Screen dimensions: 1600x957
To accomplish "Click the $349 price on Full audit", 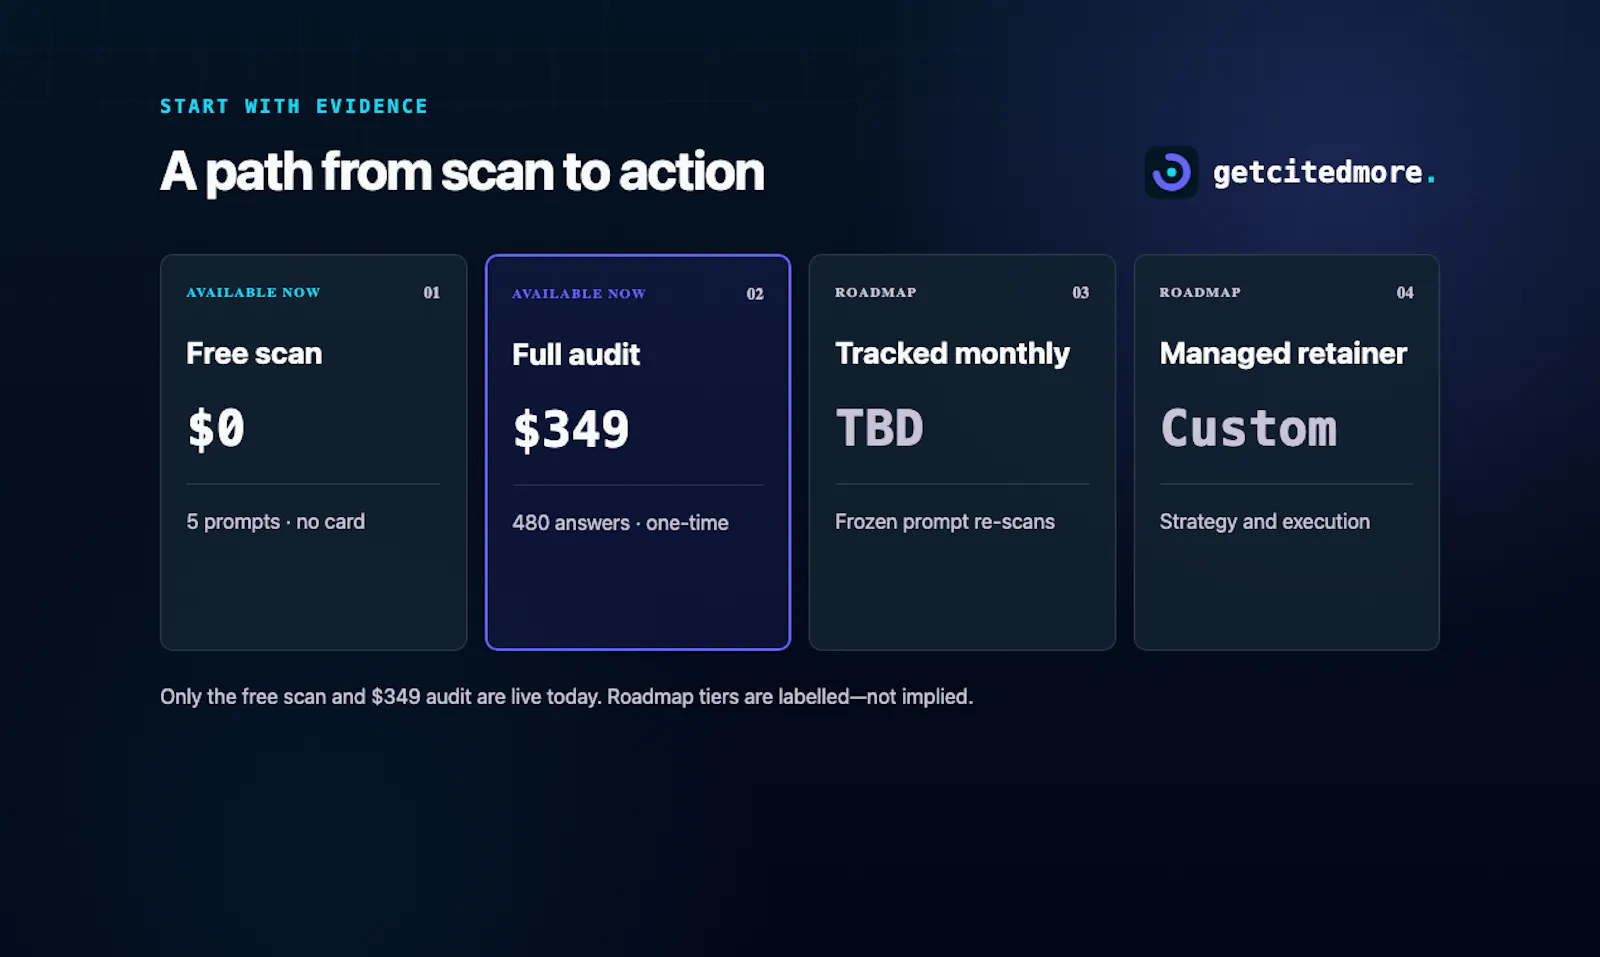I will pos(571,430).
